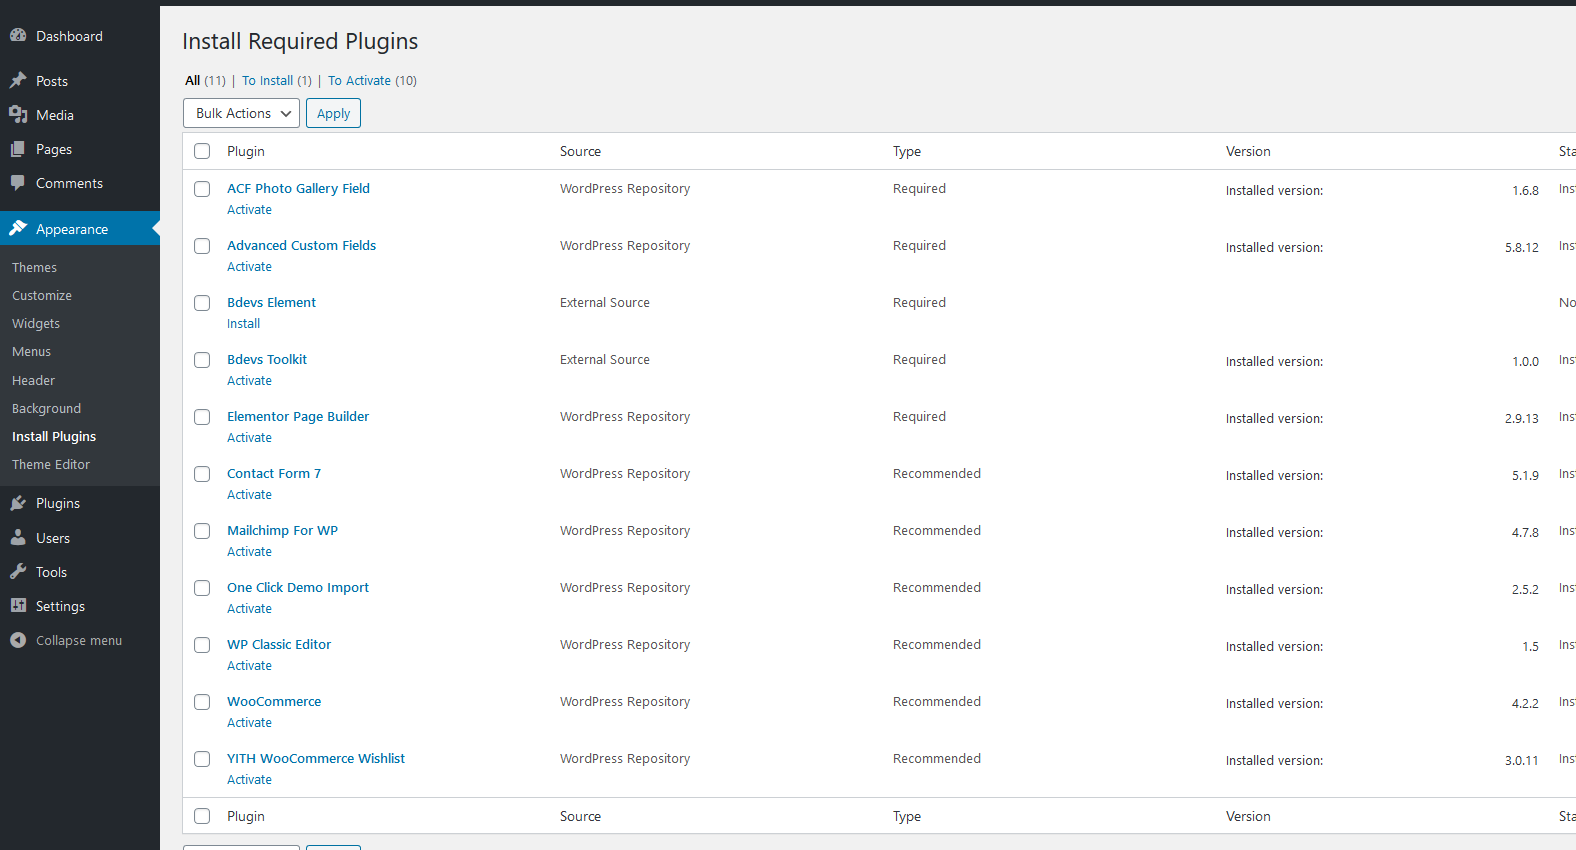Image resolution: width=1576 pixels, height=850 pixels.
Task: Click the Tools wrench icon
Action: pyautogui.click(x=18, y=572)
